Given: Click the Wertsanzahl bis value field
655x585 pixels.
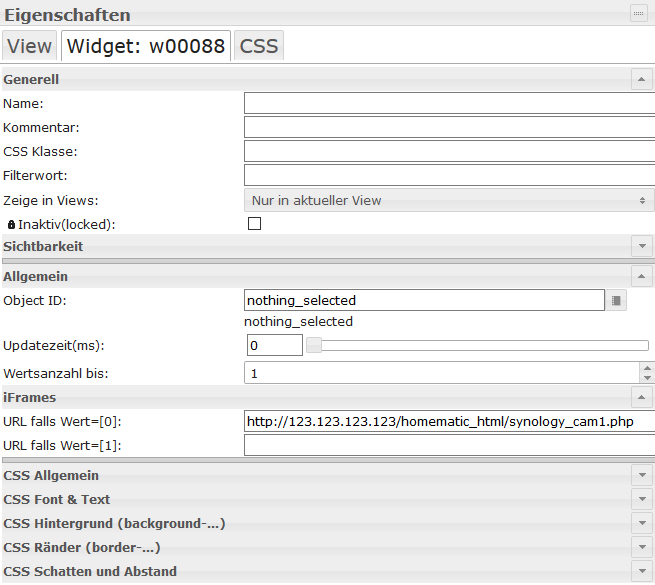Looking at the screenshot, I should 442,373.
